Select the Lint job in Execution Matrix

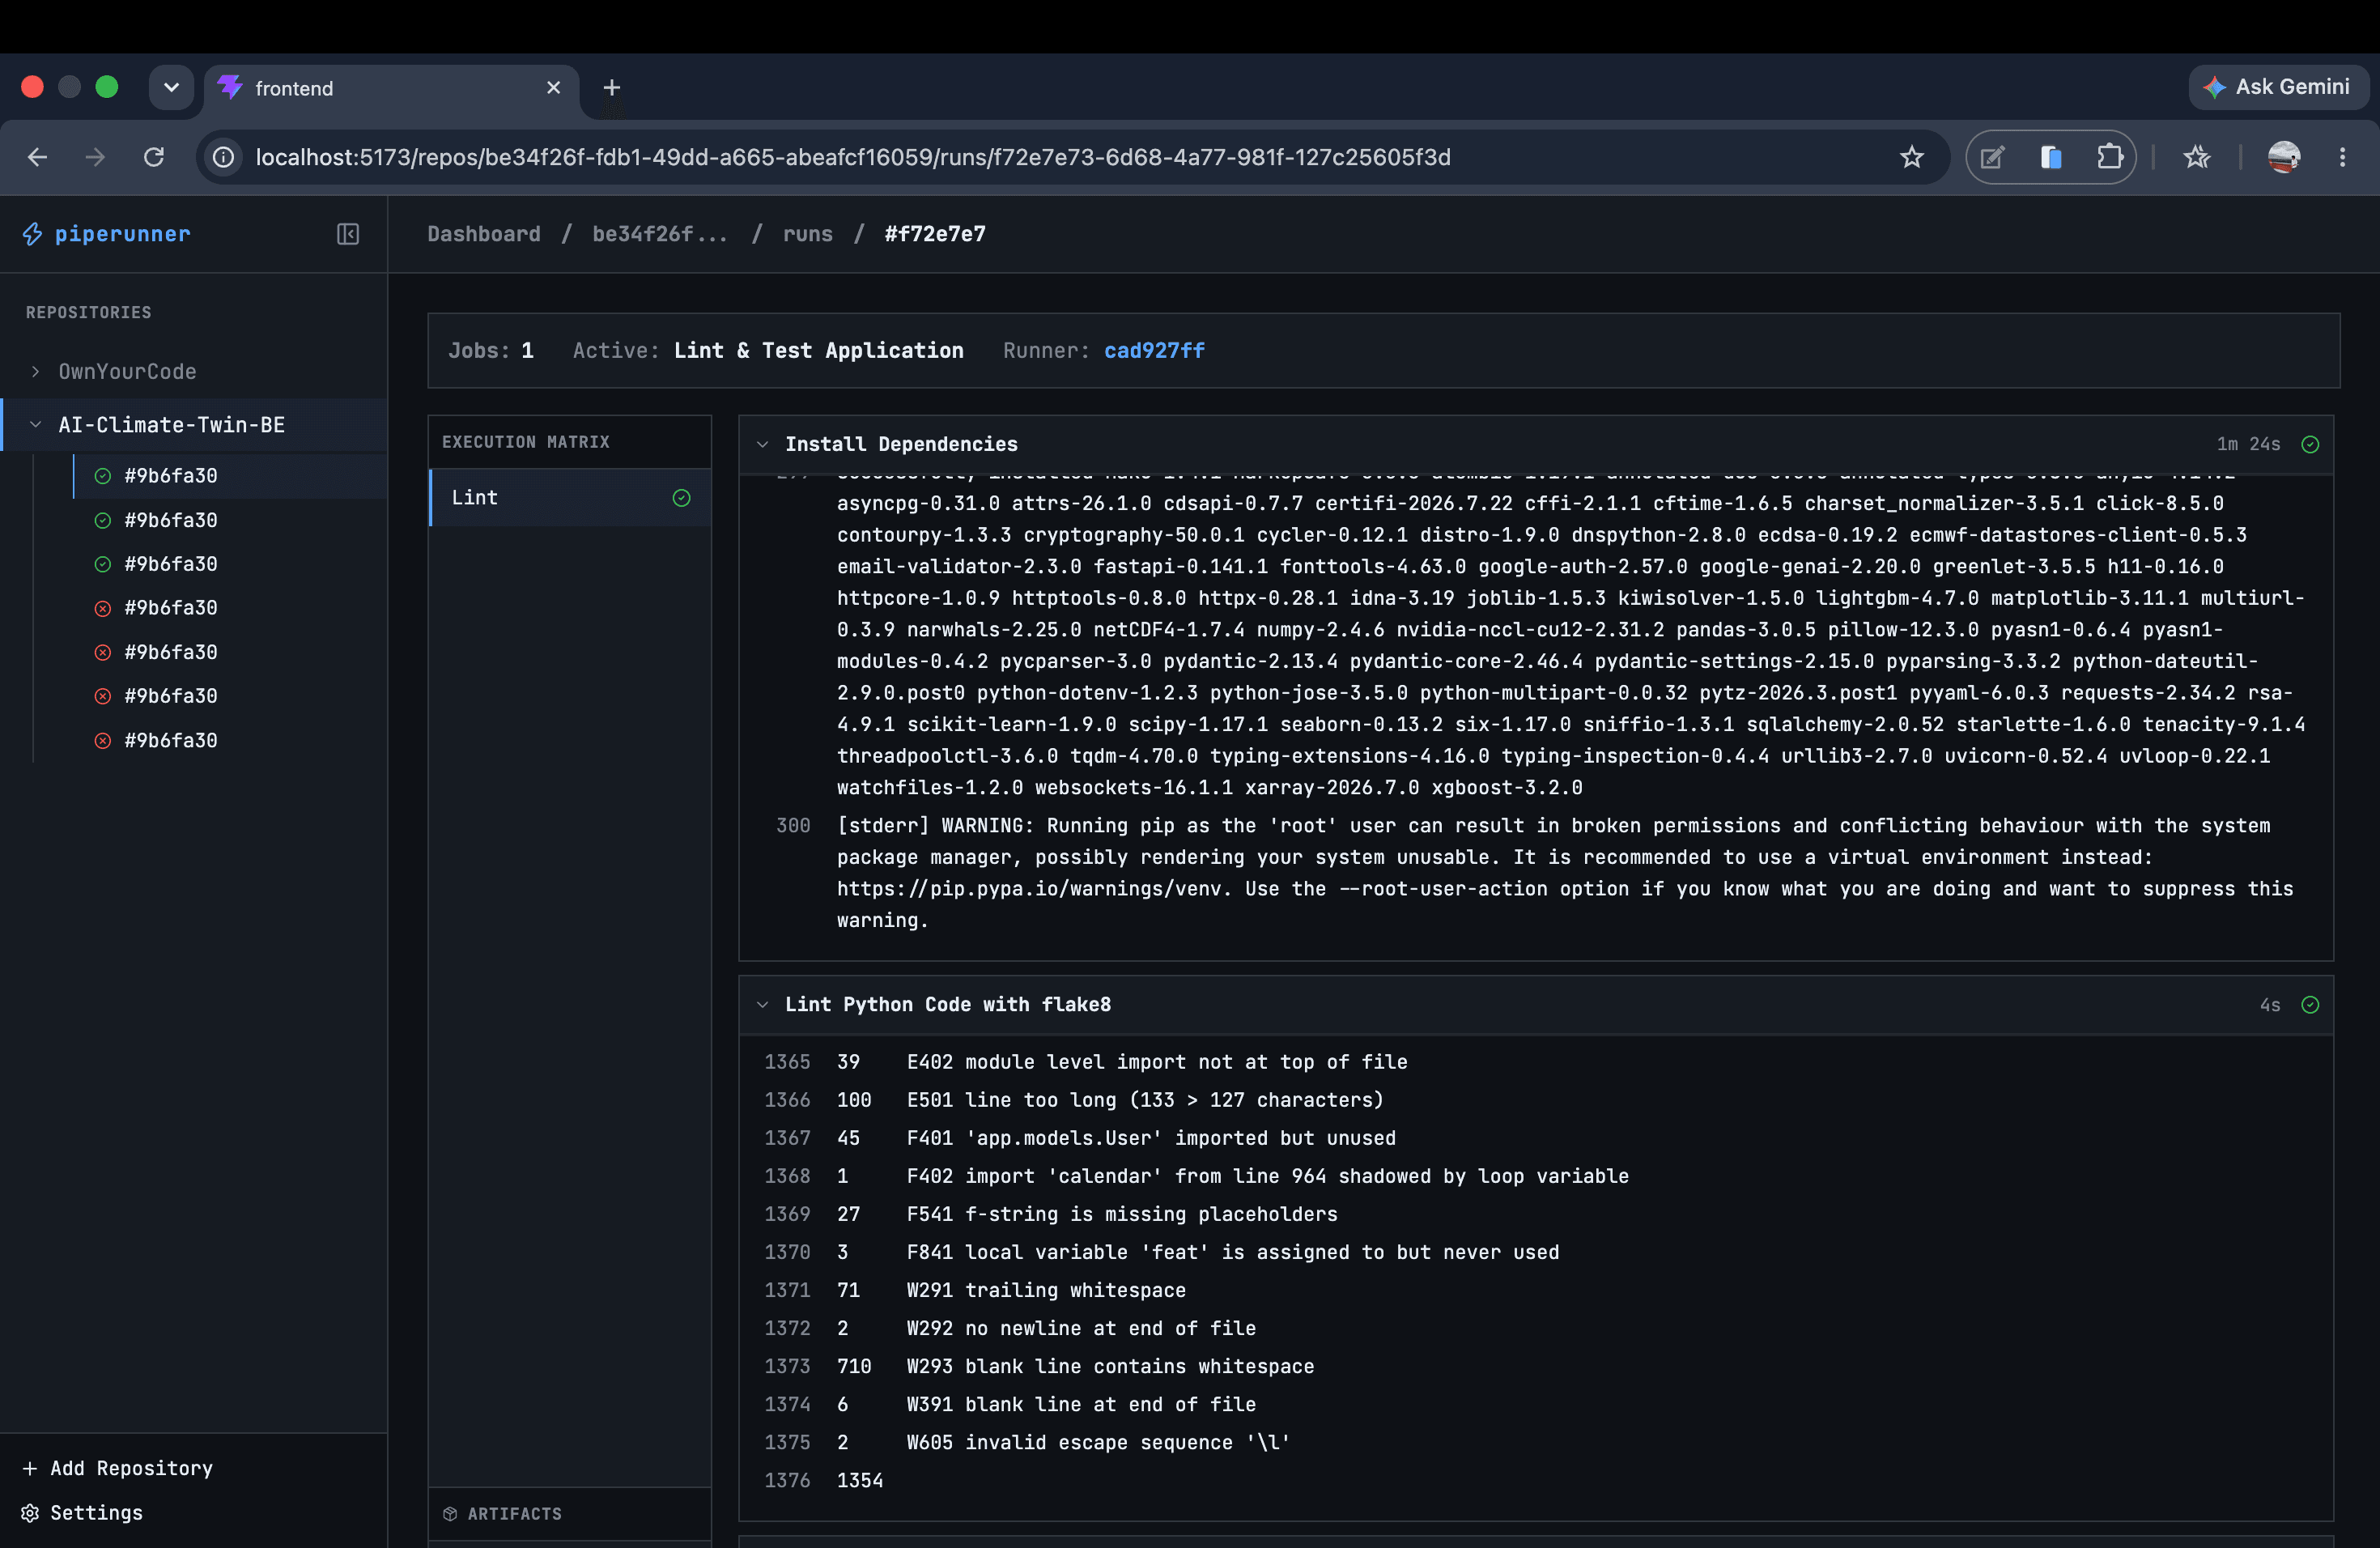[570, 497]
